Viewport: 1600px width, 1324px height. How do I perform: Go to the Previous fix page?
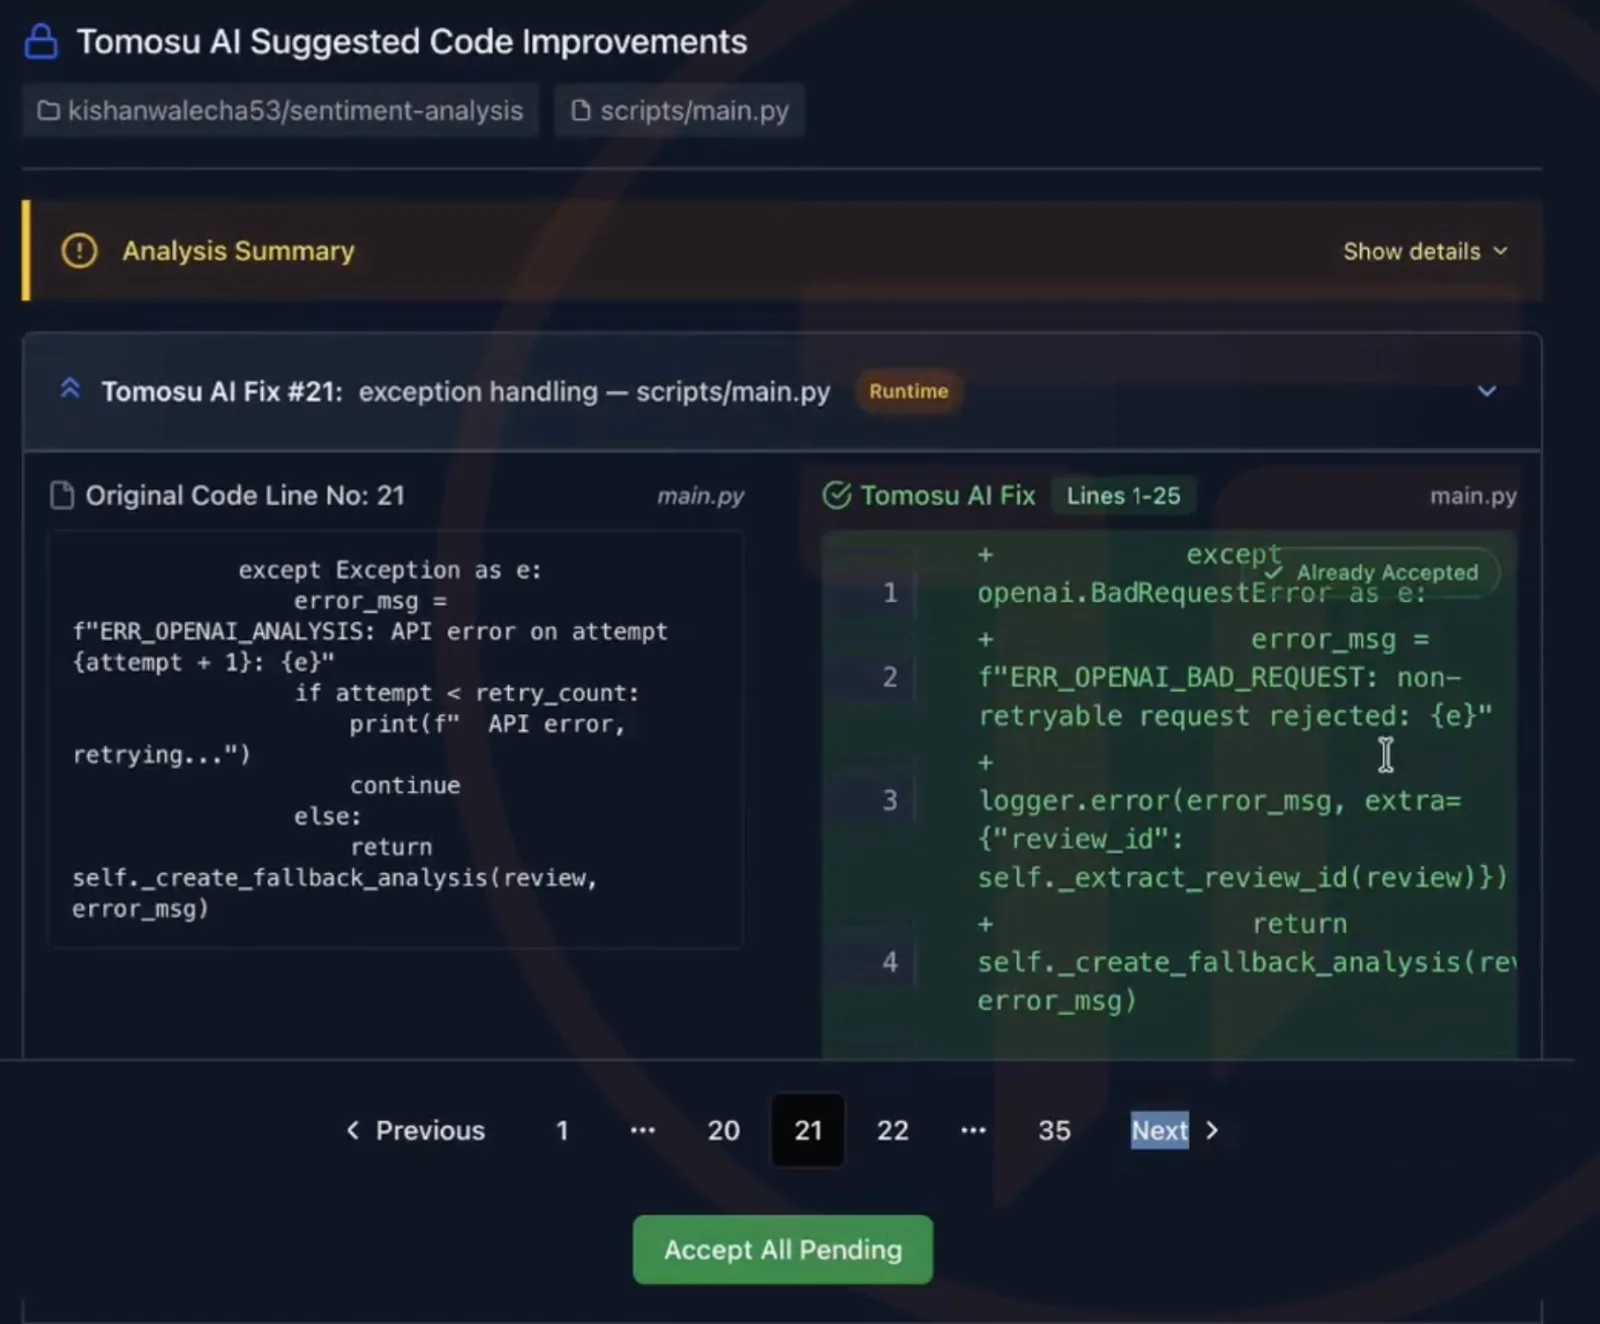pos(415,1130)
